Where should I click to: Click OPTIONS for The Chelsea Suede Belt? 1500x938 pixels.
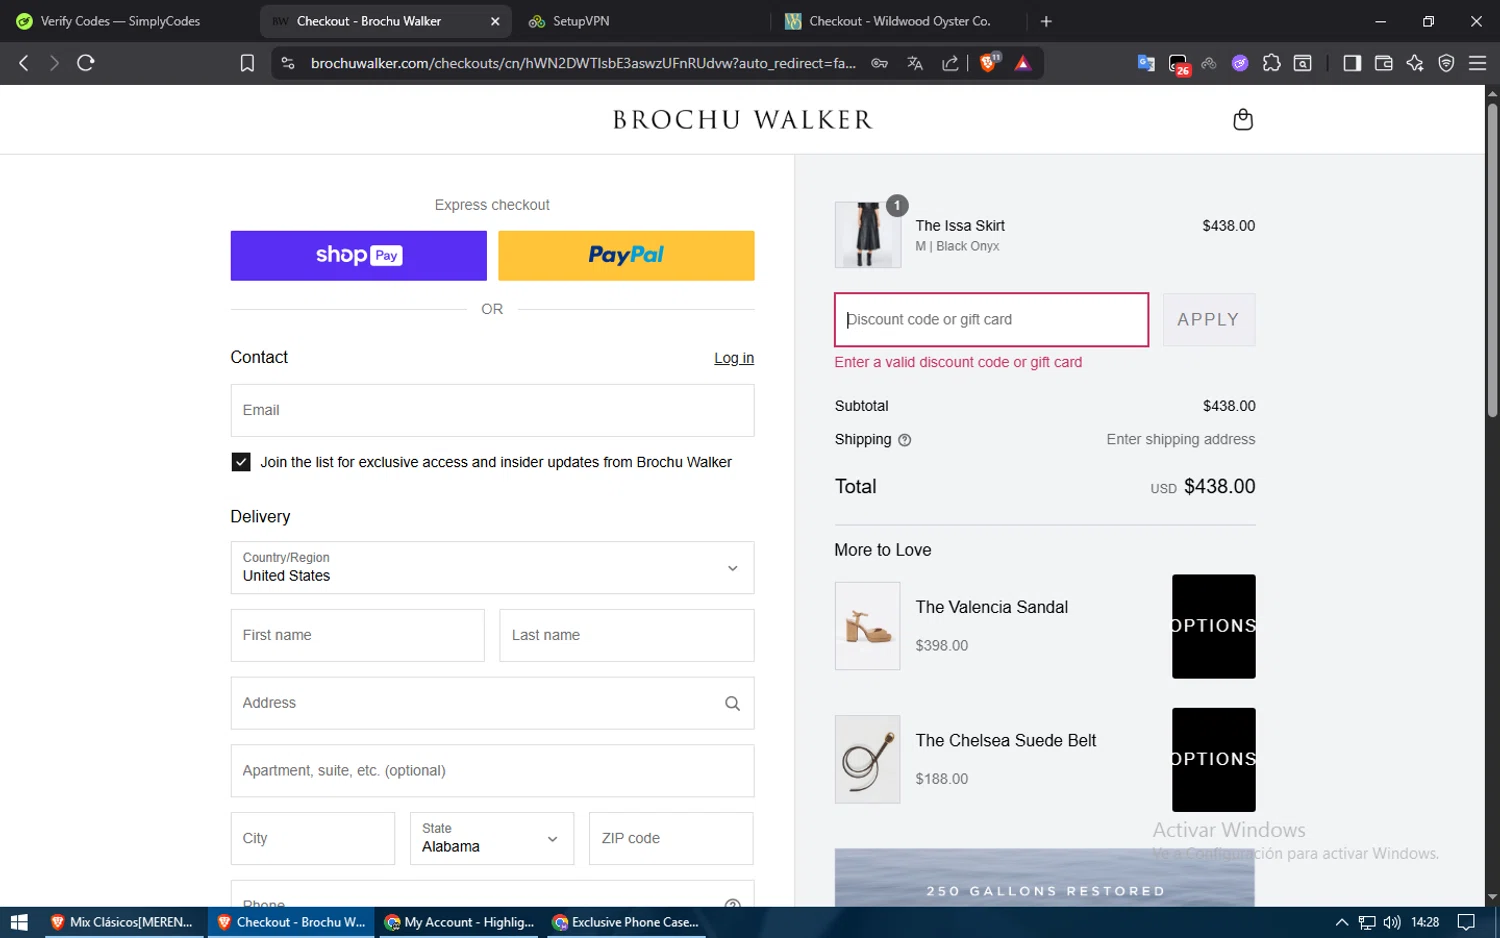1214,760
